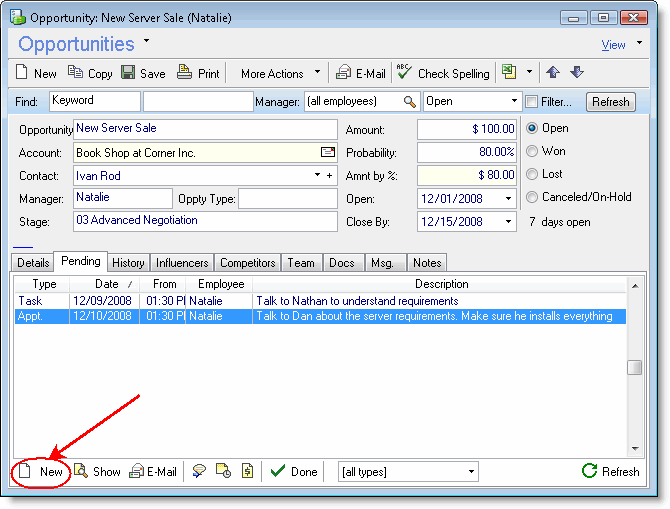Go to previous record with the up arrow

(553, 73)
